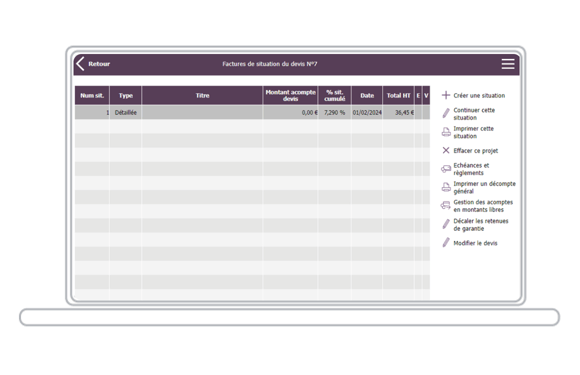The image size is (580, 375).
Task: Go back using the Retour label
Action: click(x=99, y=64)
